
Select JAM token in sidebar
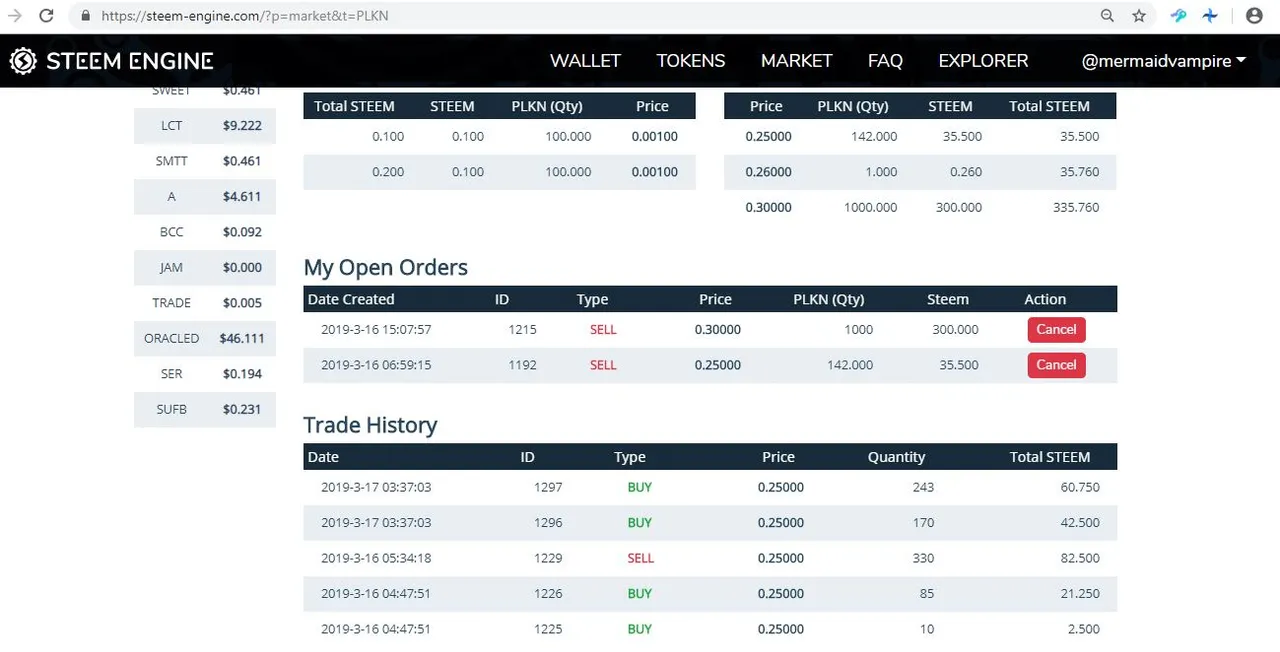[x=205, y=268]
